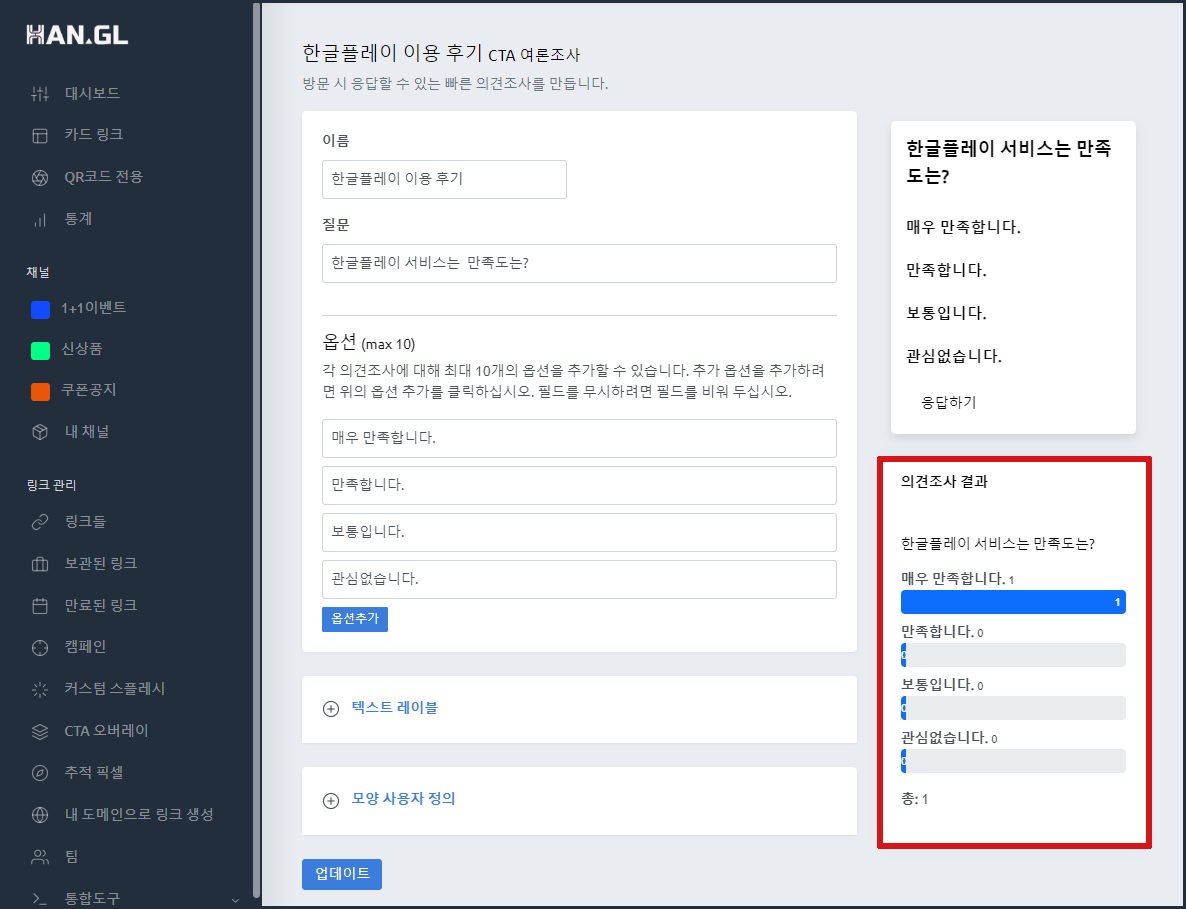1186x909 pixels.
Task: Click the 만족합니다. option field
Action: point(579,486)
